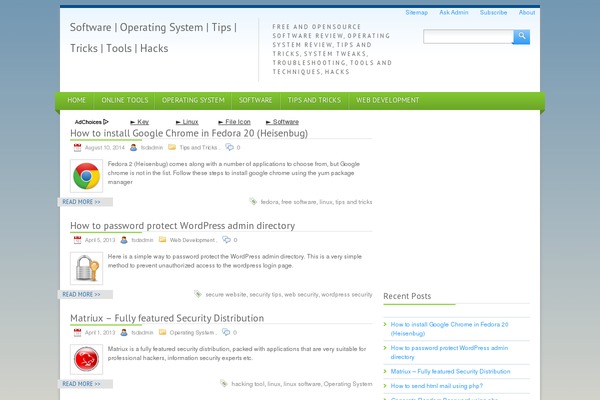Open the WEB DEVELOPMENT menu
600x400 pixels.
point(388,100)
